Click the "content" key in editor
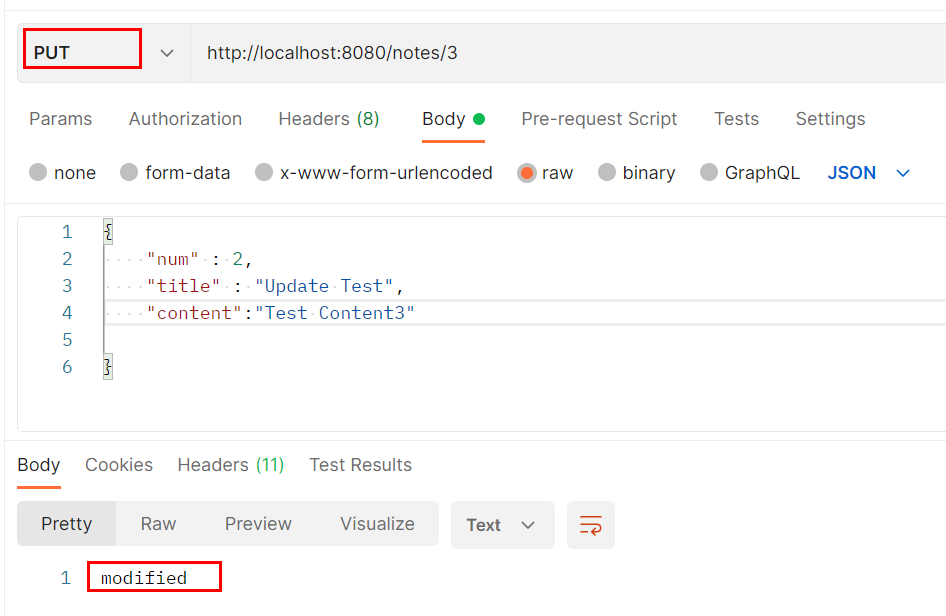The image size is (946, 616). [x=194, y=313]
